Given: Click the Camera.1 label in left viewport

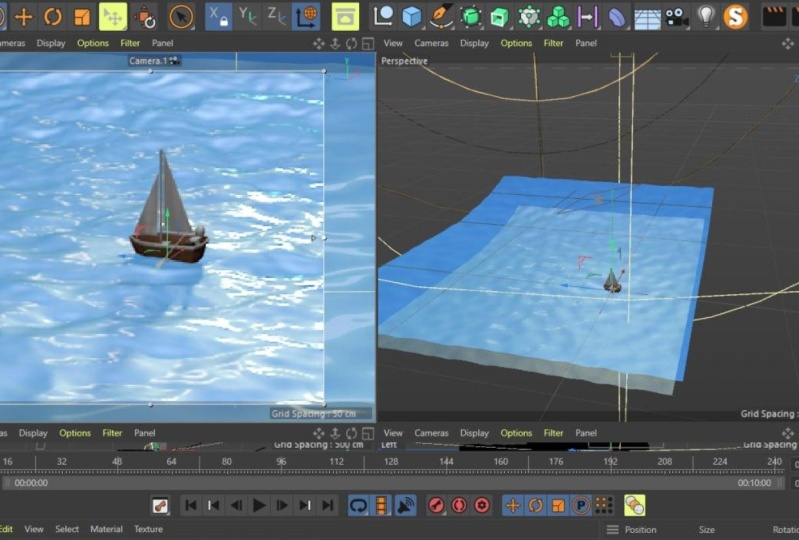Looking at the screenshot, I should [x=148, y=61].
